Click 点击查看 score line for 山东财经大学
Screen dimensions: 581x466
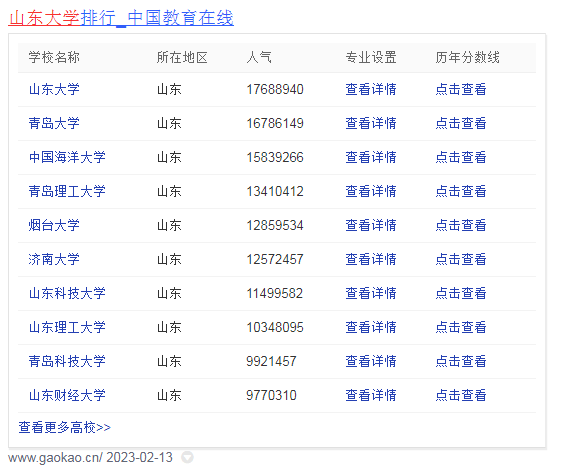click(x=461, y=395)
